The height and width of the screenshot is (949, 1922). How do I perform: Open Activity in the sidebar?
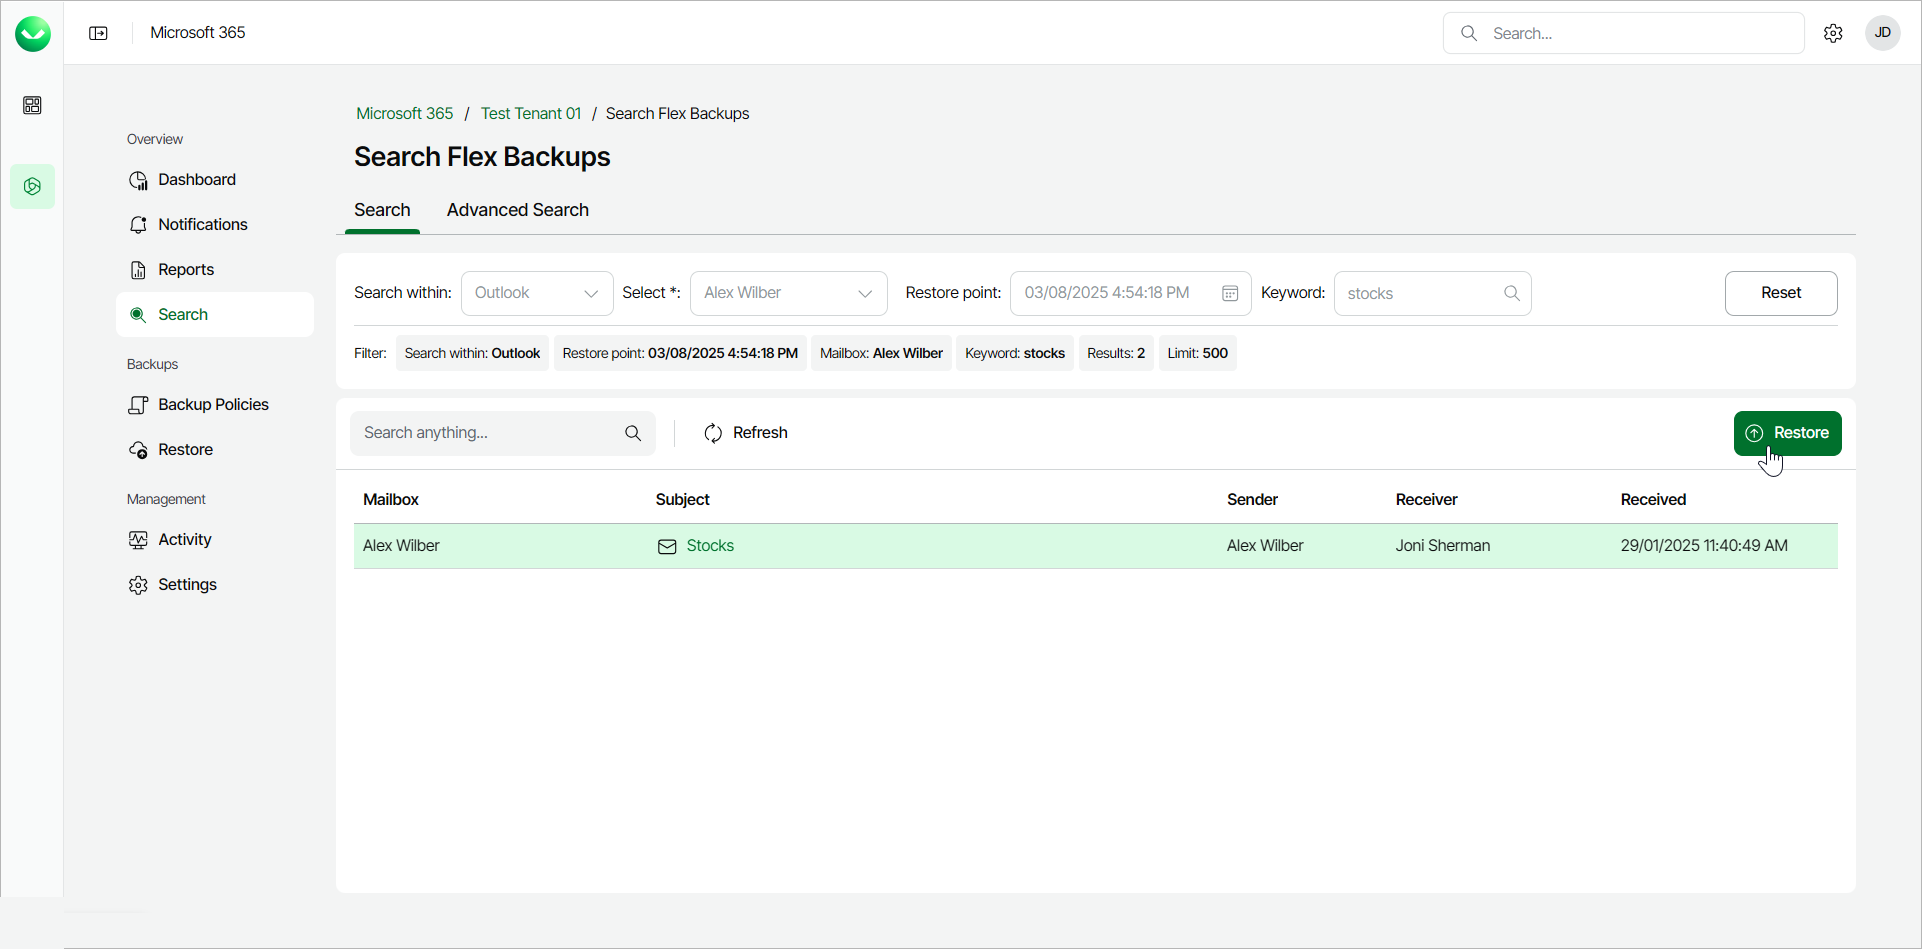tap(215, 540)
